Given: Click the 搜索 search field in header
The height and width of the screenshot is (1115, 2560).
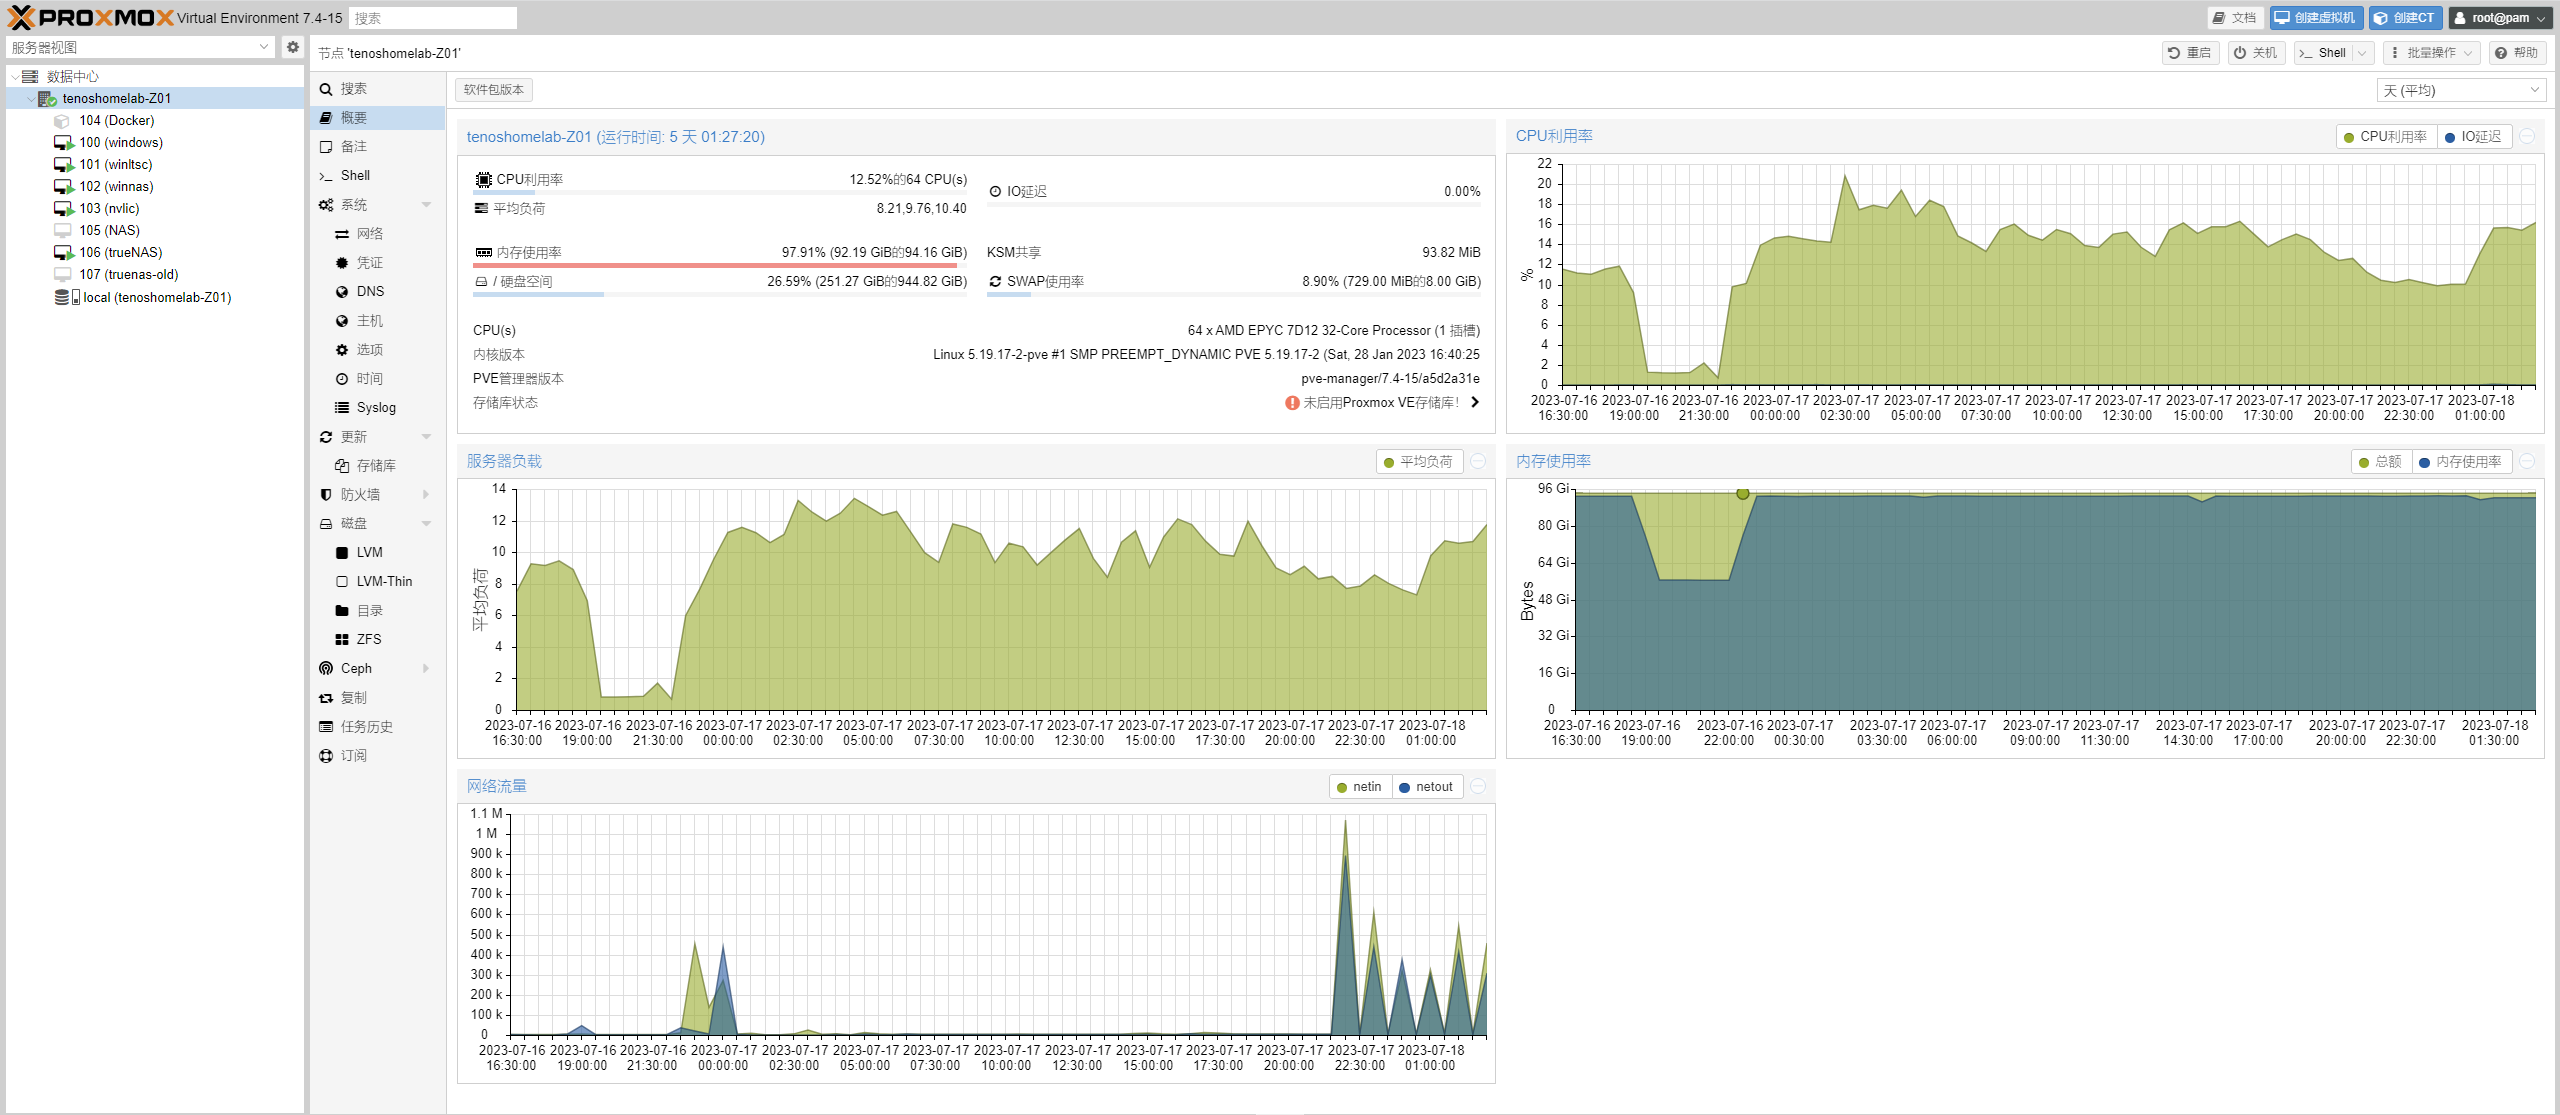Looking at the screenshot, I should (x=432, y=18).
